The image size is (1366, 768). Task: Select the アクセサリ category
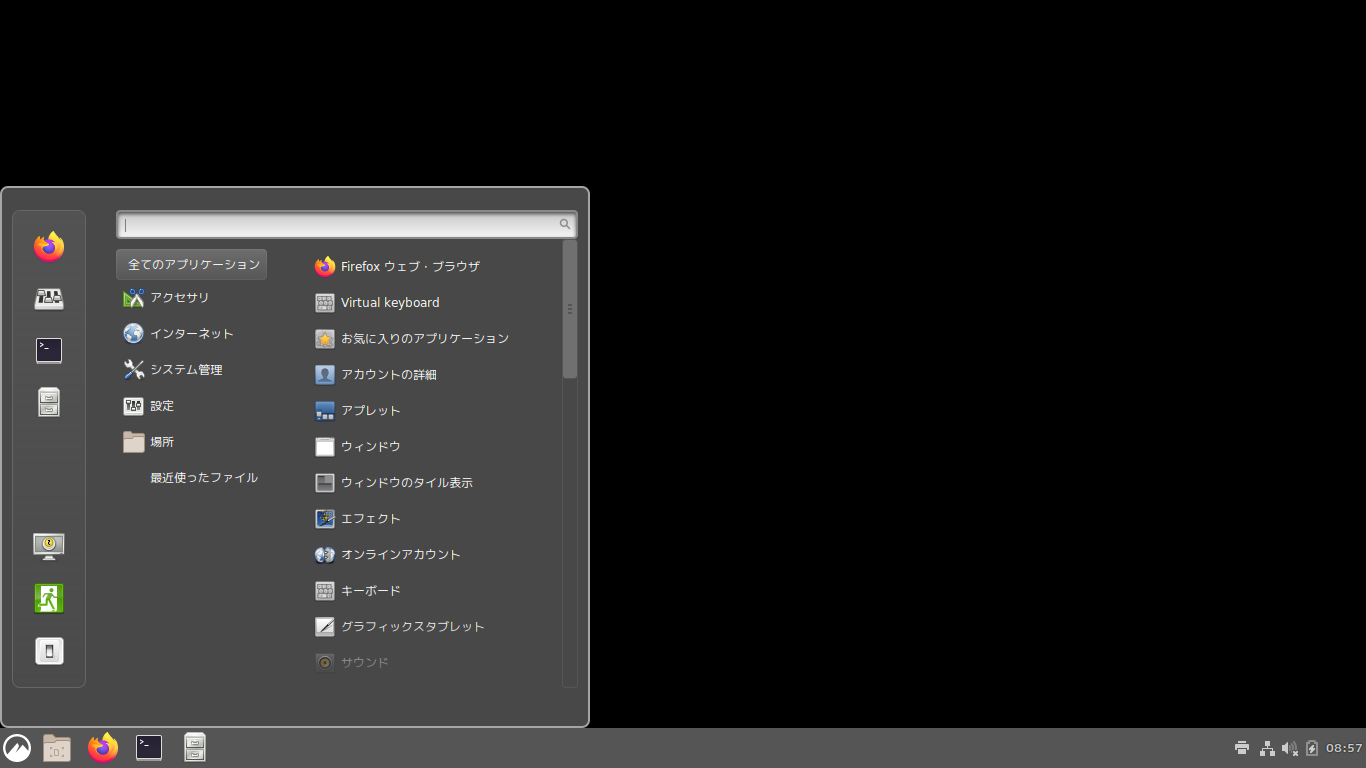(x=192, y=298)
